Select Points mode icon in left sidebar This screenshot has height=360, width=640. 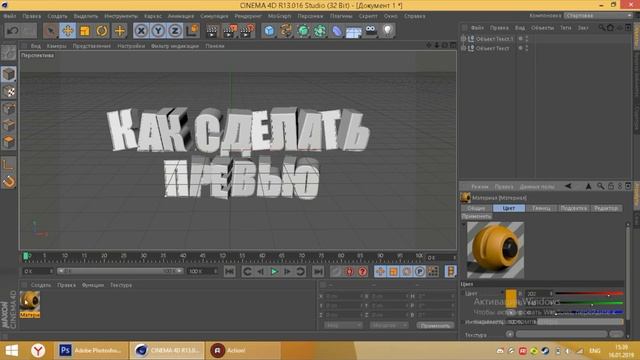coord(9,108)
